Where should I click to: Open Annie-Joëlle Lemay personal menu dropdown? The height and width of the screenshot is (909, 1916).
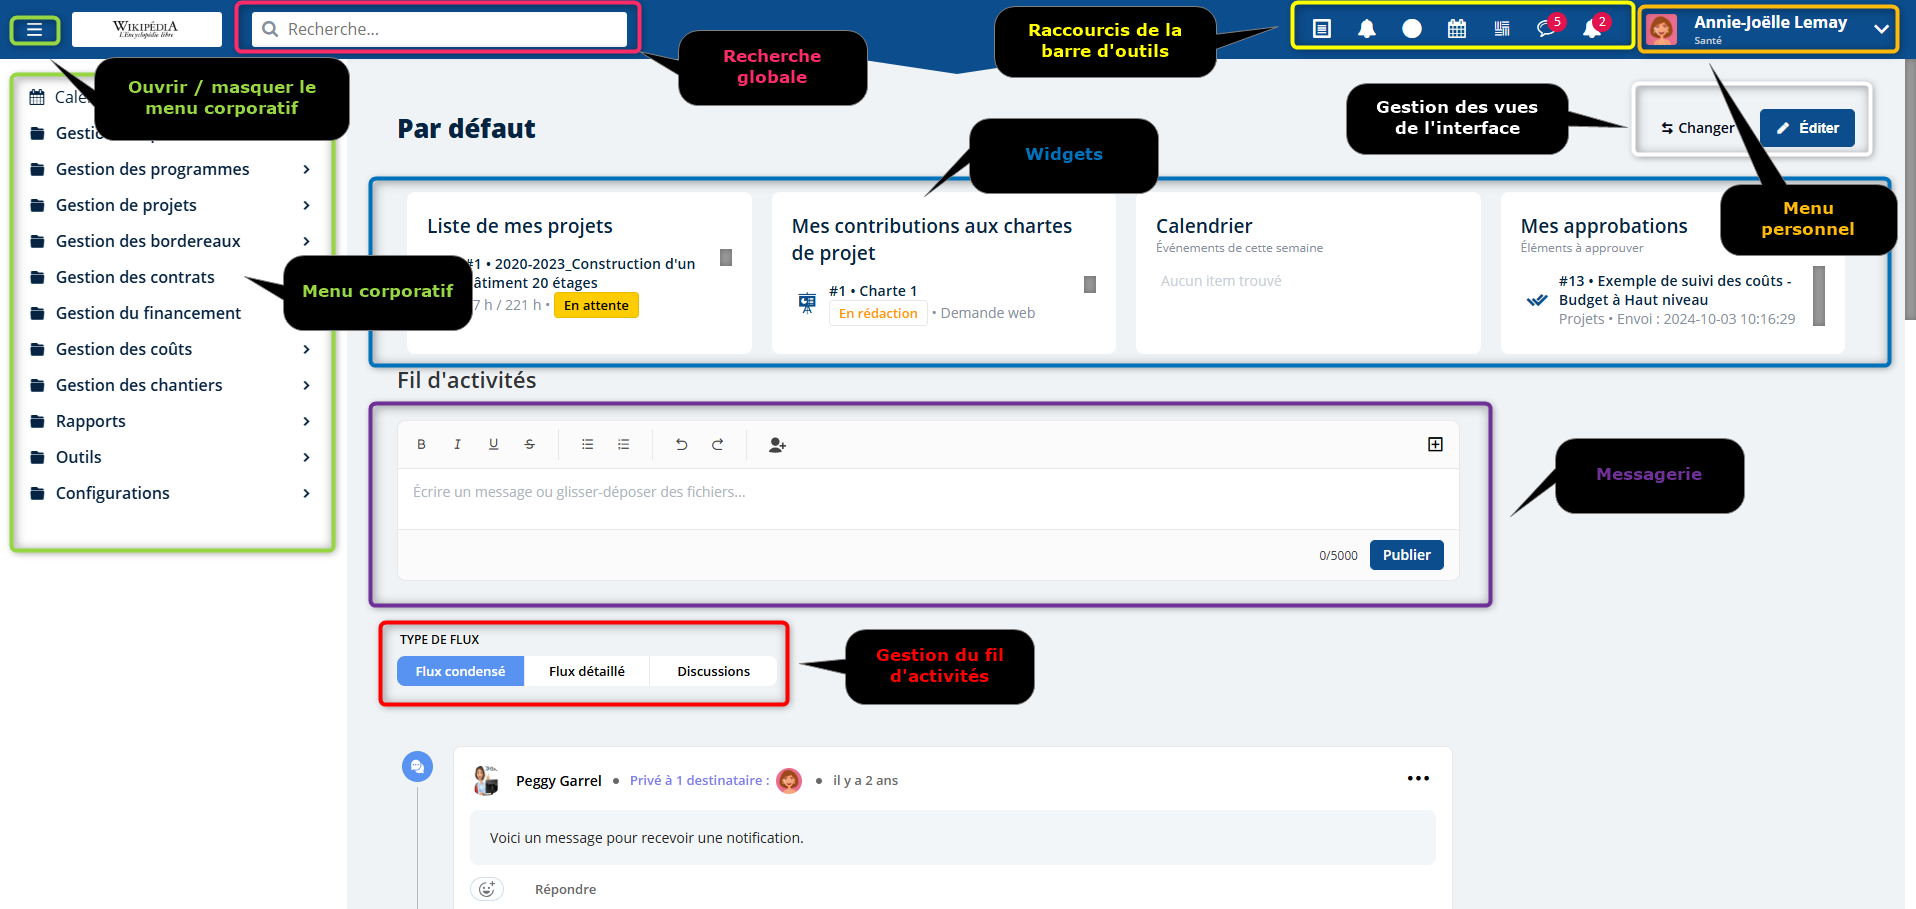pyautogui.click(x=1881, y=29)
